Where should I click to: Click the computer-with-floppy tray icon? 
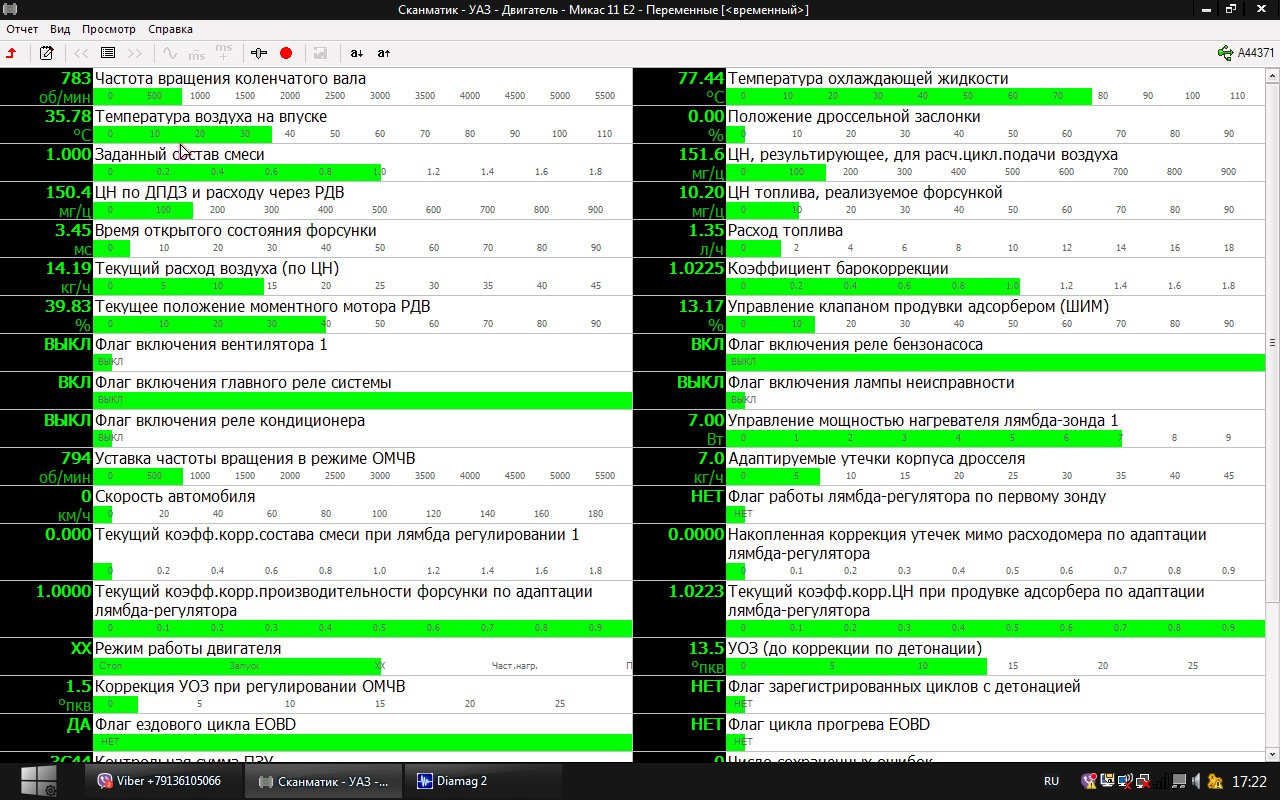(1107, 781)
